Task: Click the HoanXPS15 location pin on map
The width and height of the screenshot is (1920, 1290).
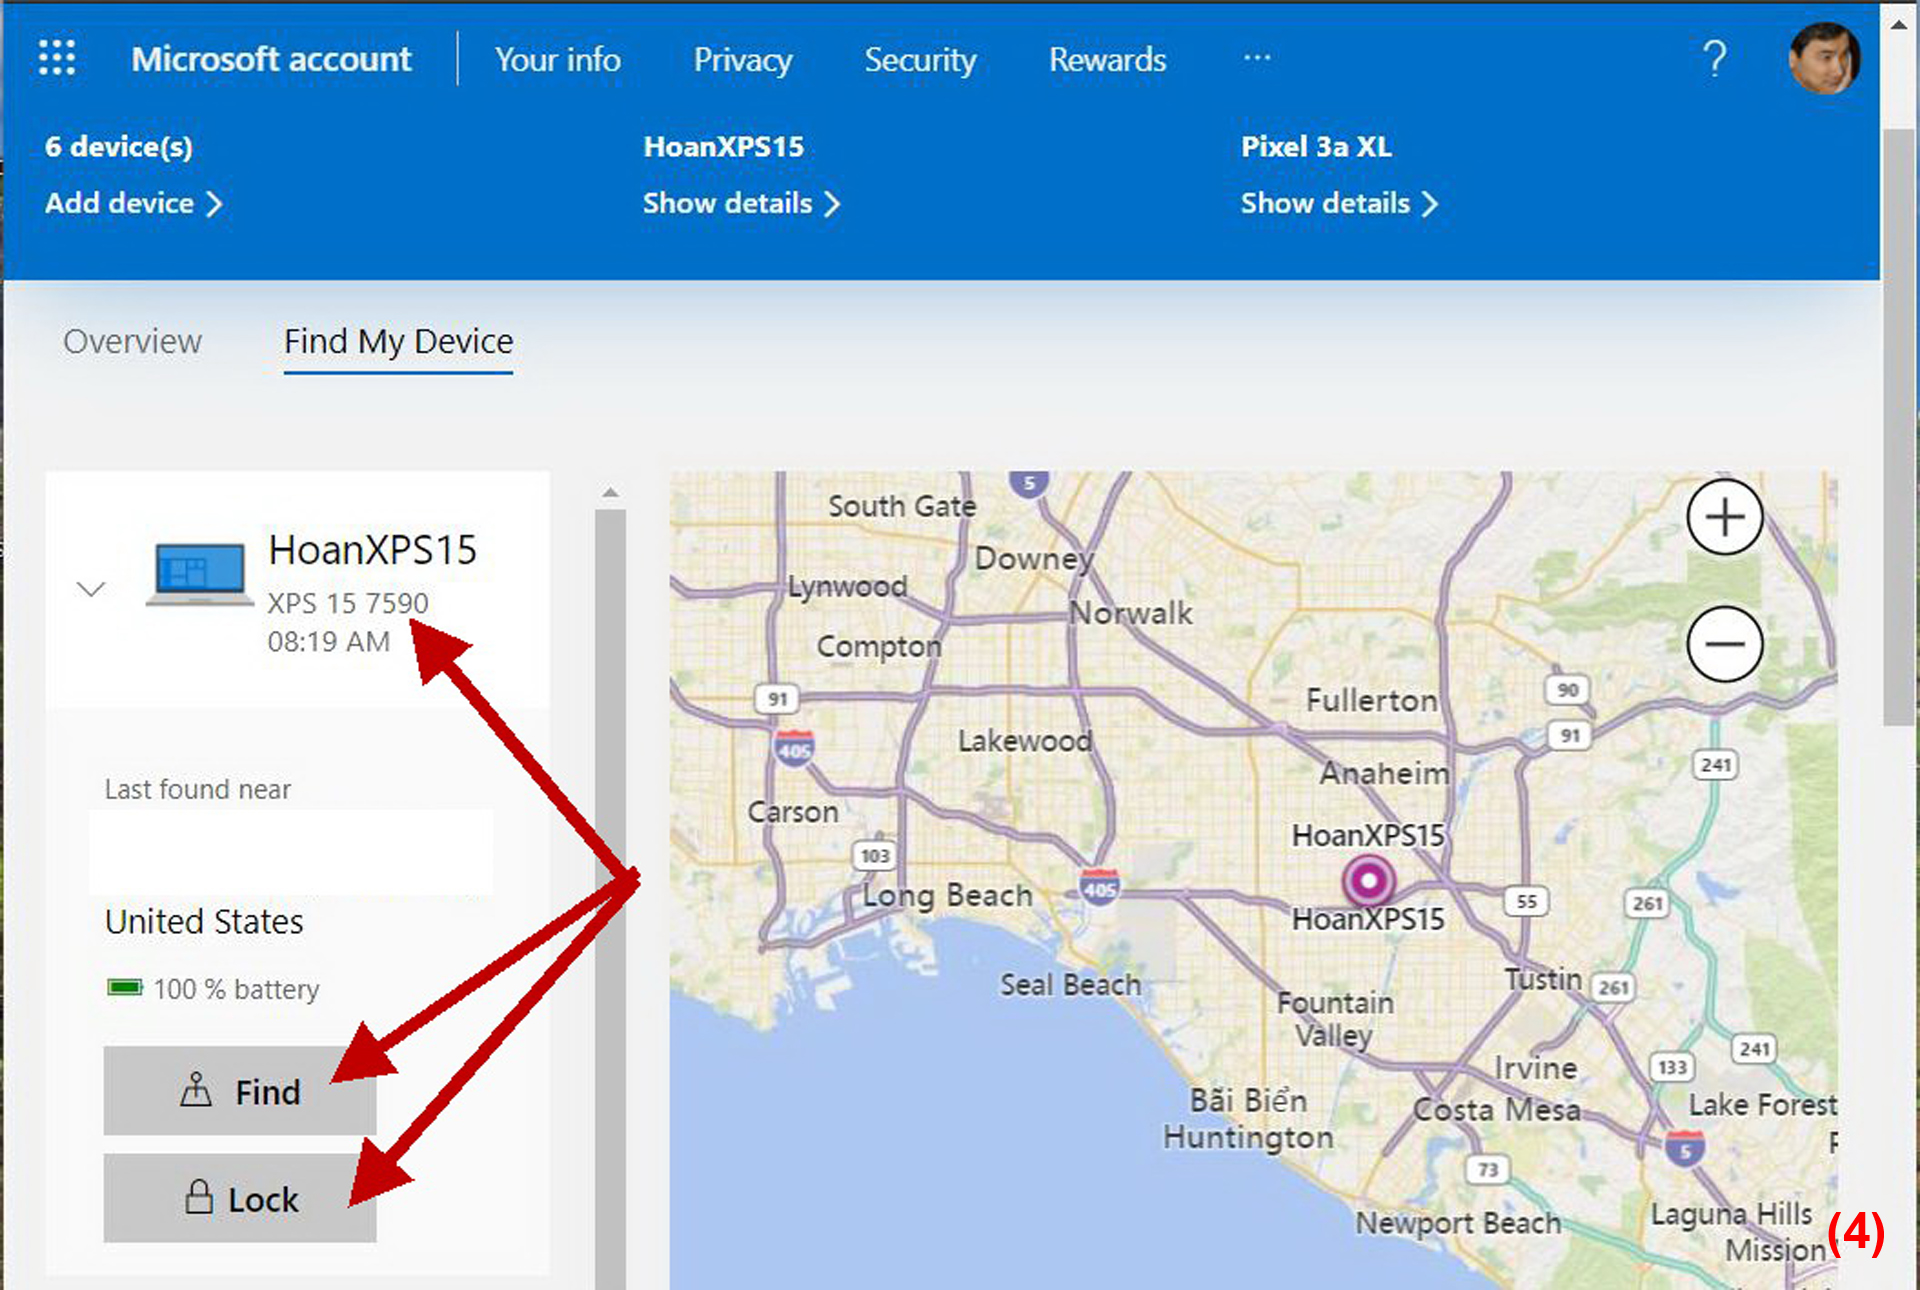Action: [1368, 881]
